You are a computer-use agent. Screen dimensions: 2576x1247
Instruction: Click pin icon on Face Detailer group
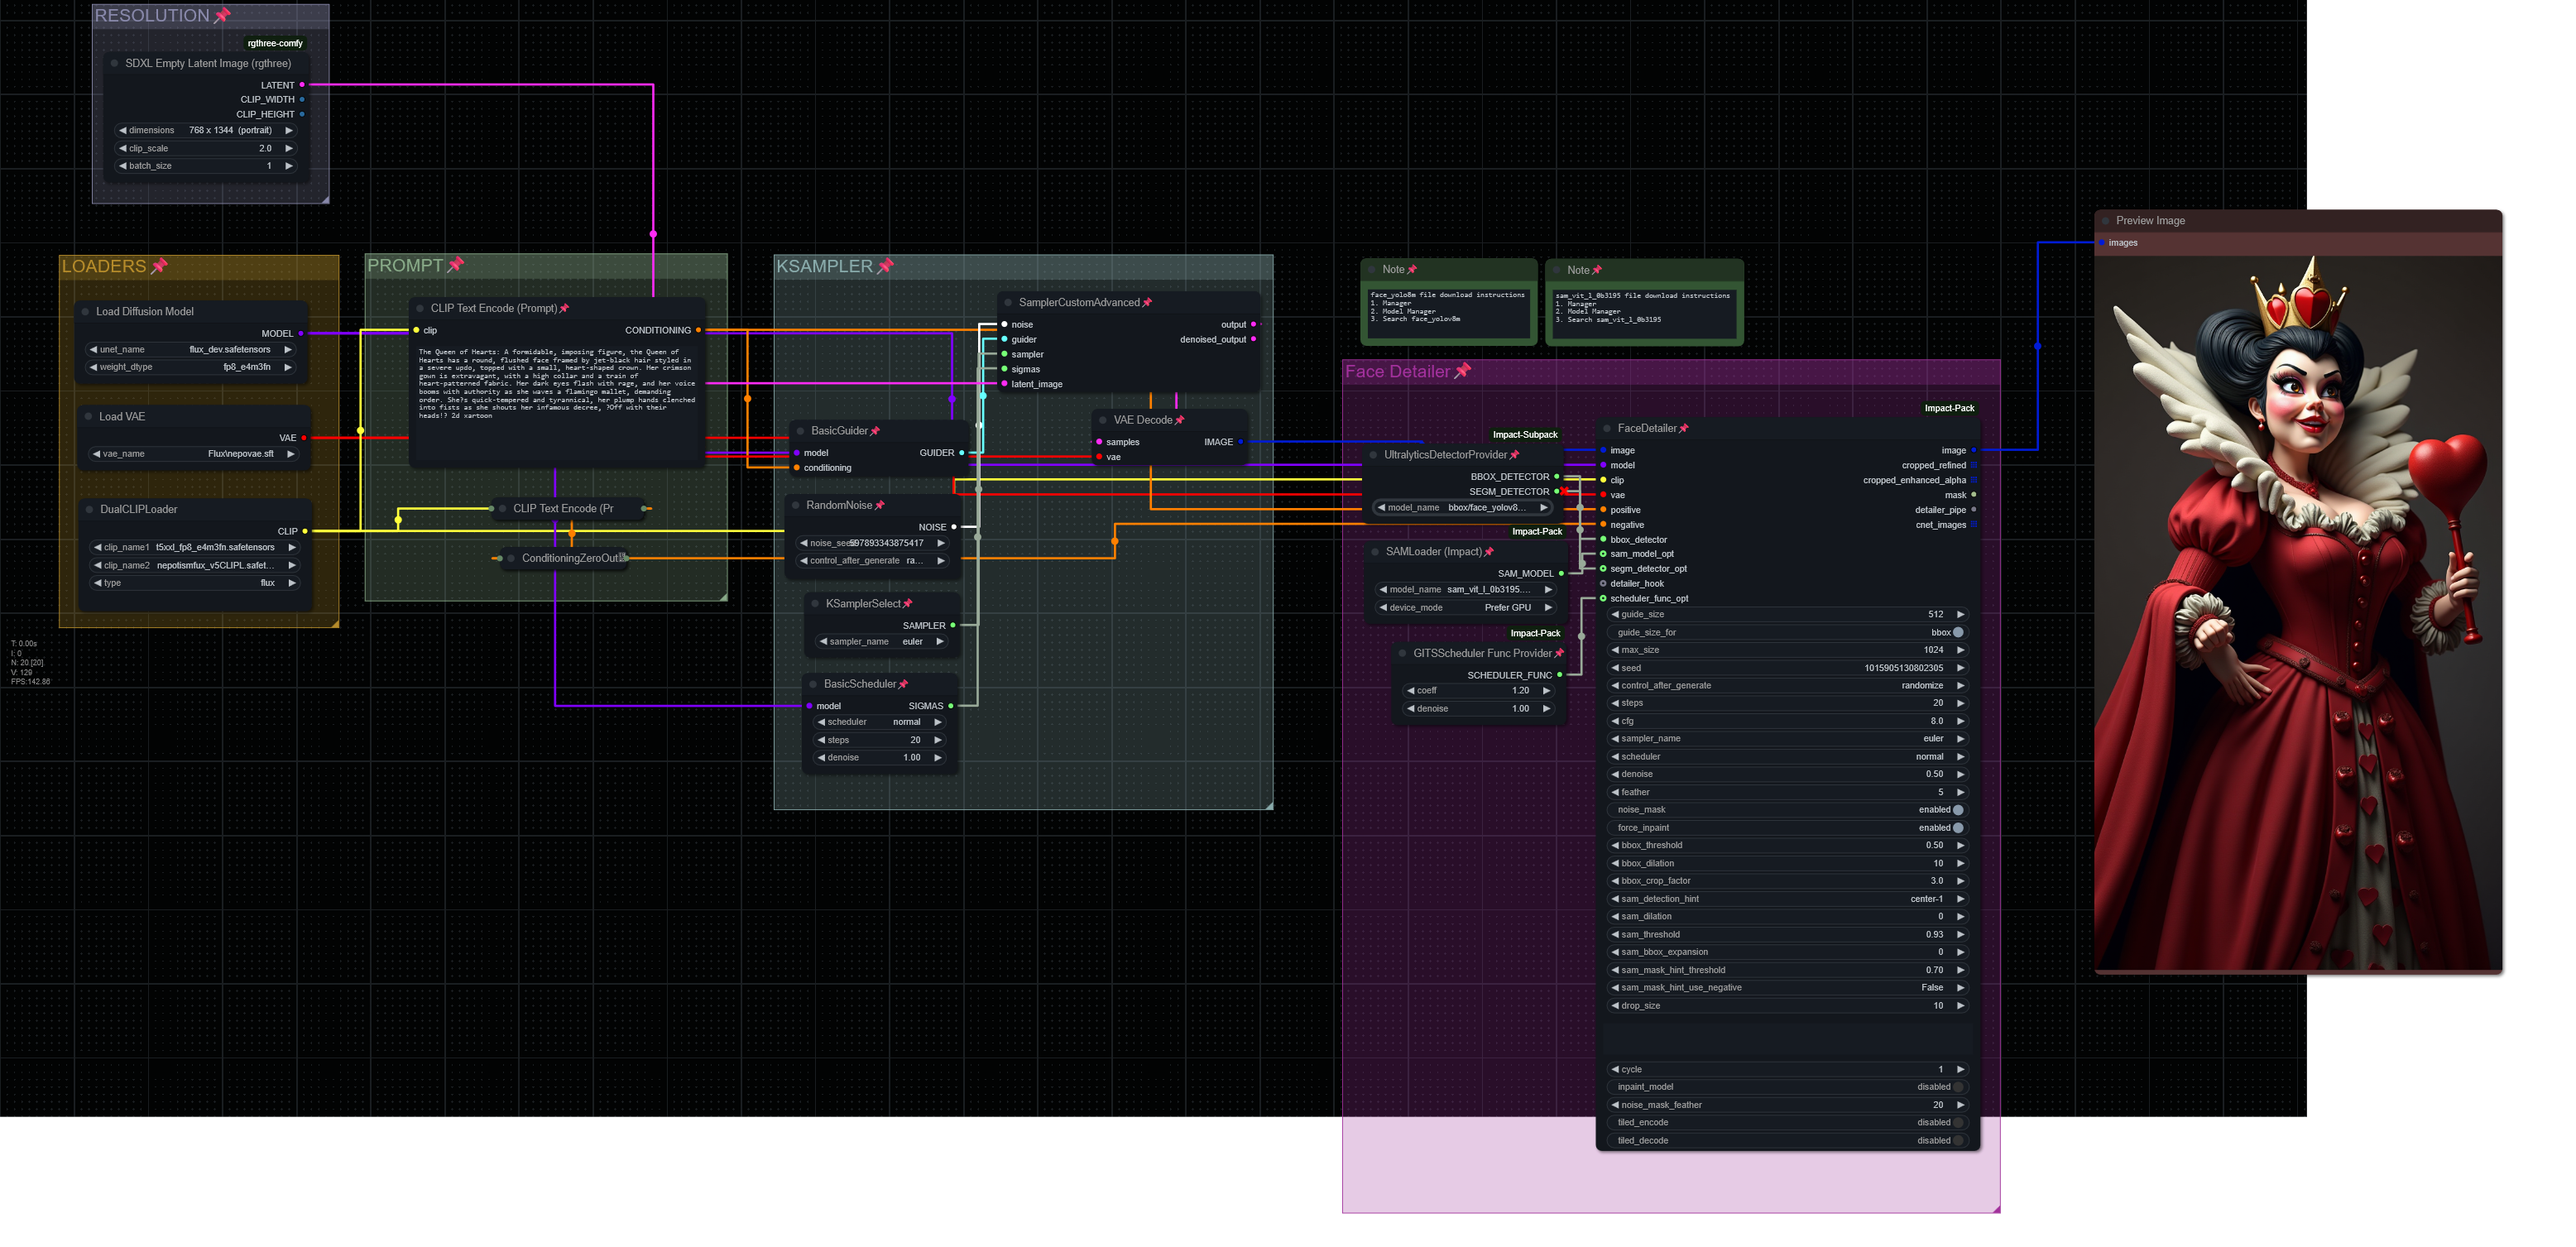1462,371
